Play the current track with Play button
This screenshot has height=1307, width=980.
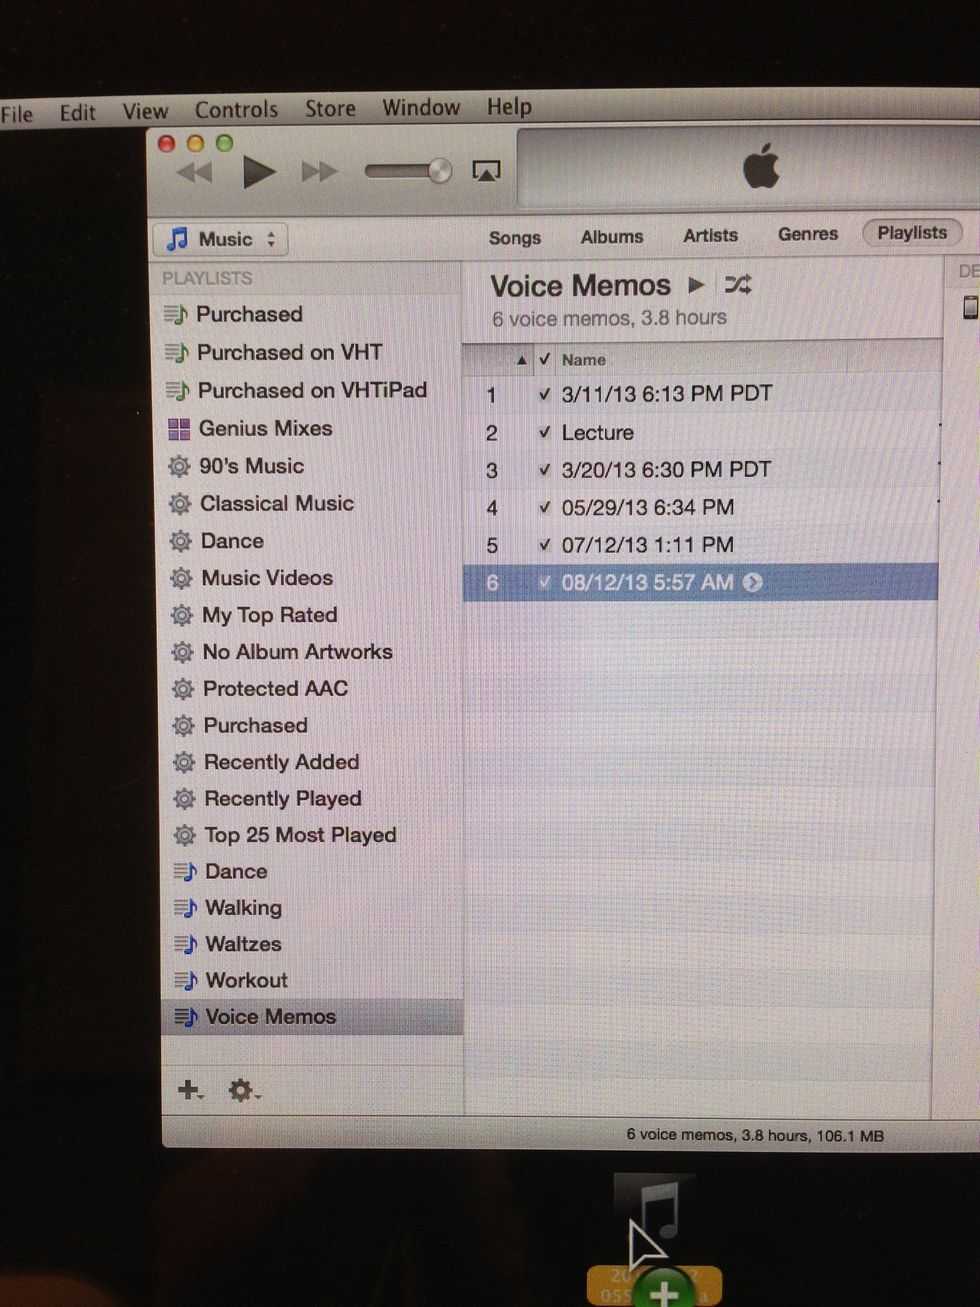259,172
